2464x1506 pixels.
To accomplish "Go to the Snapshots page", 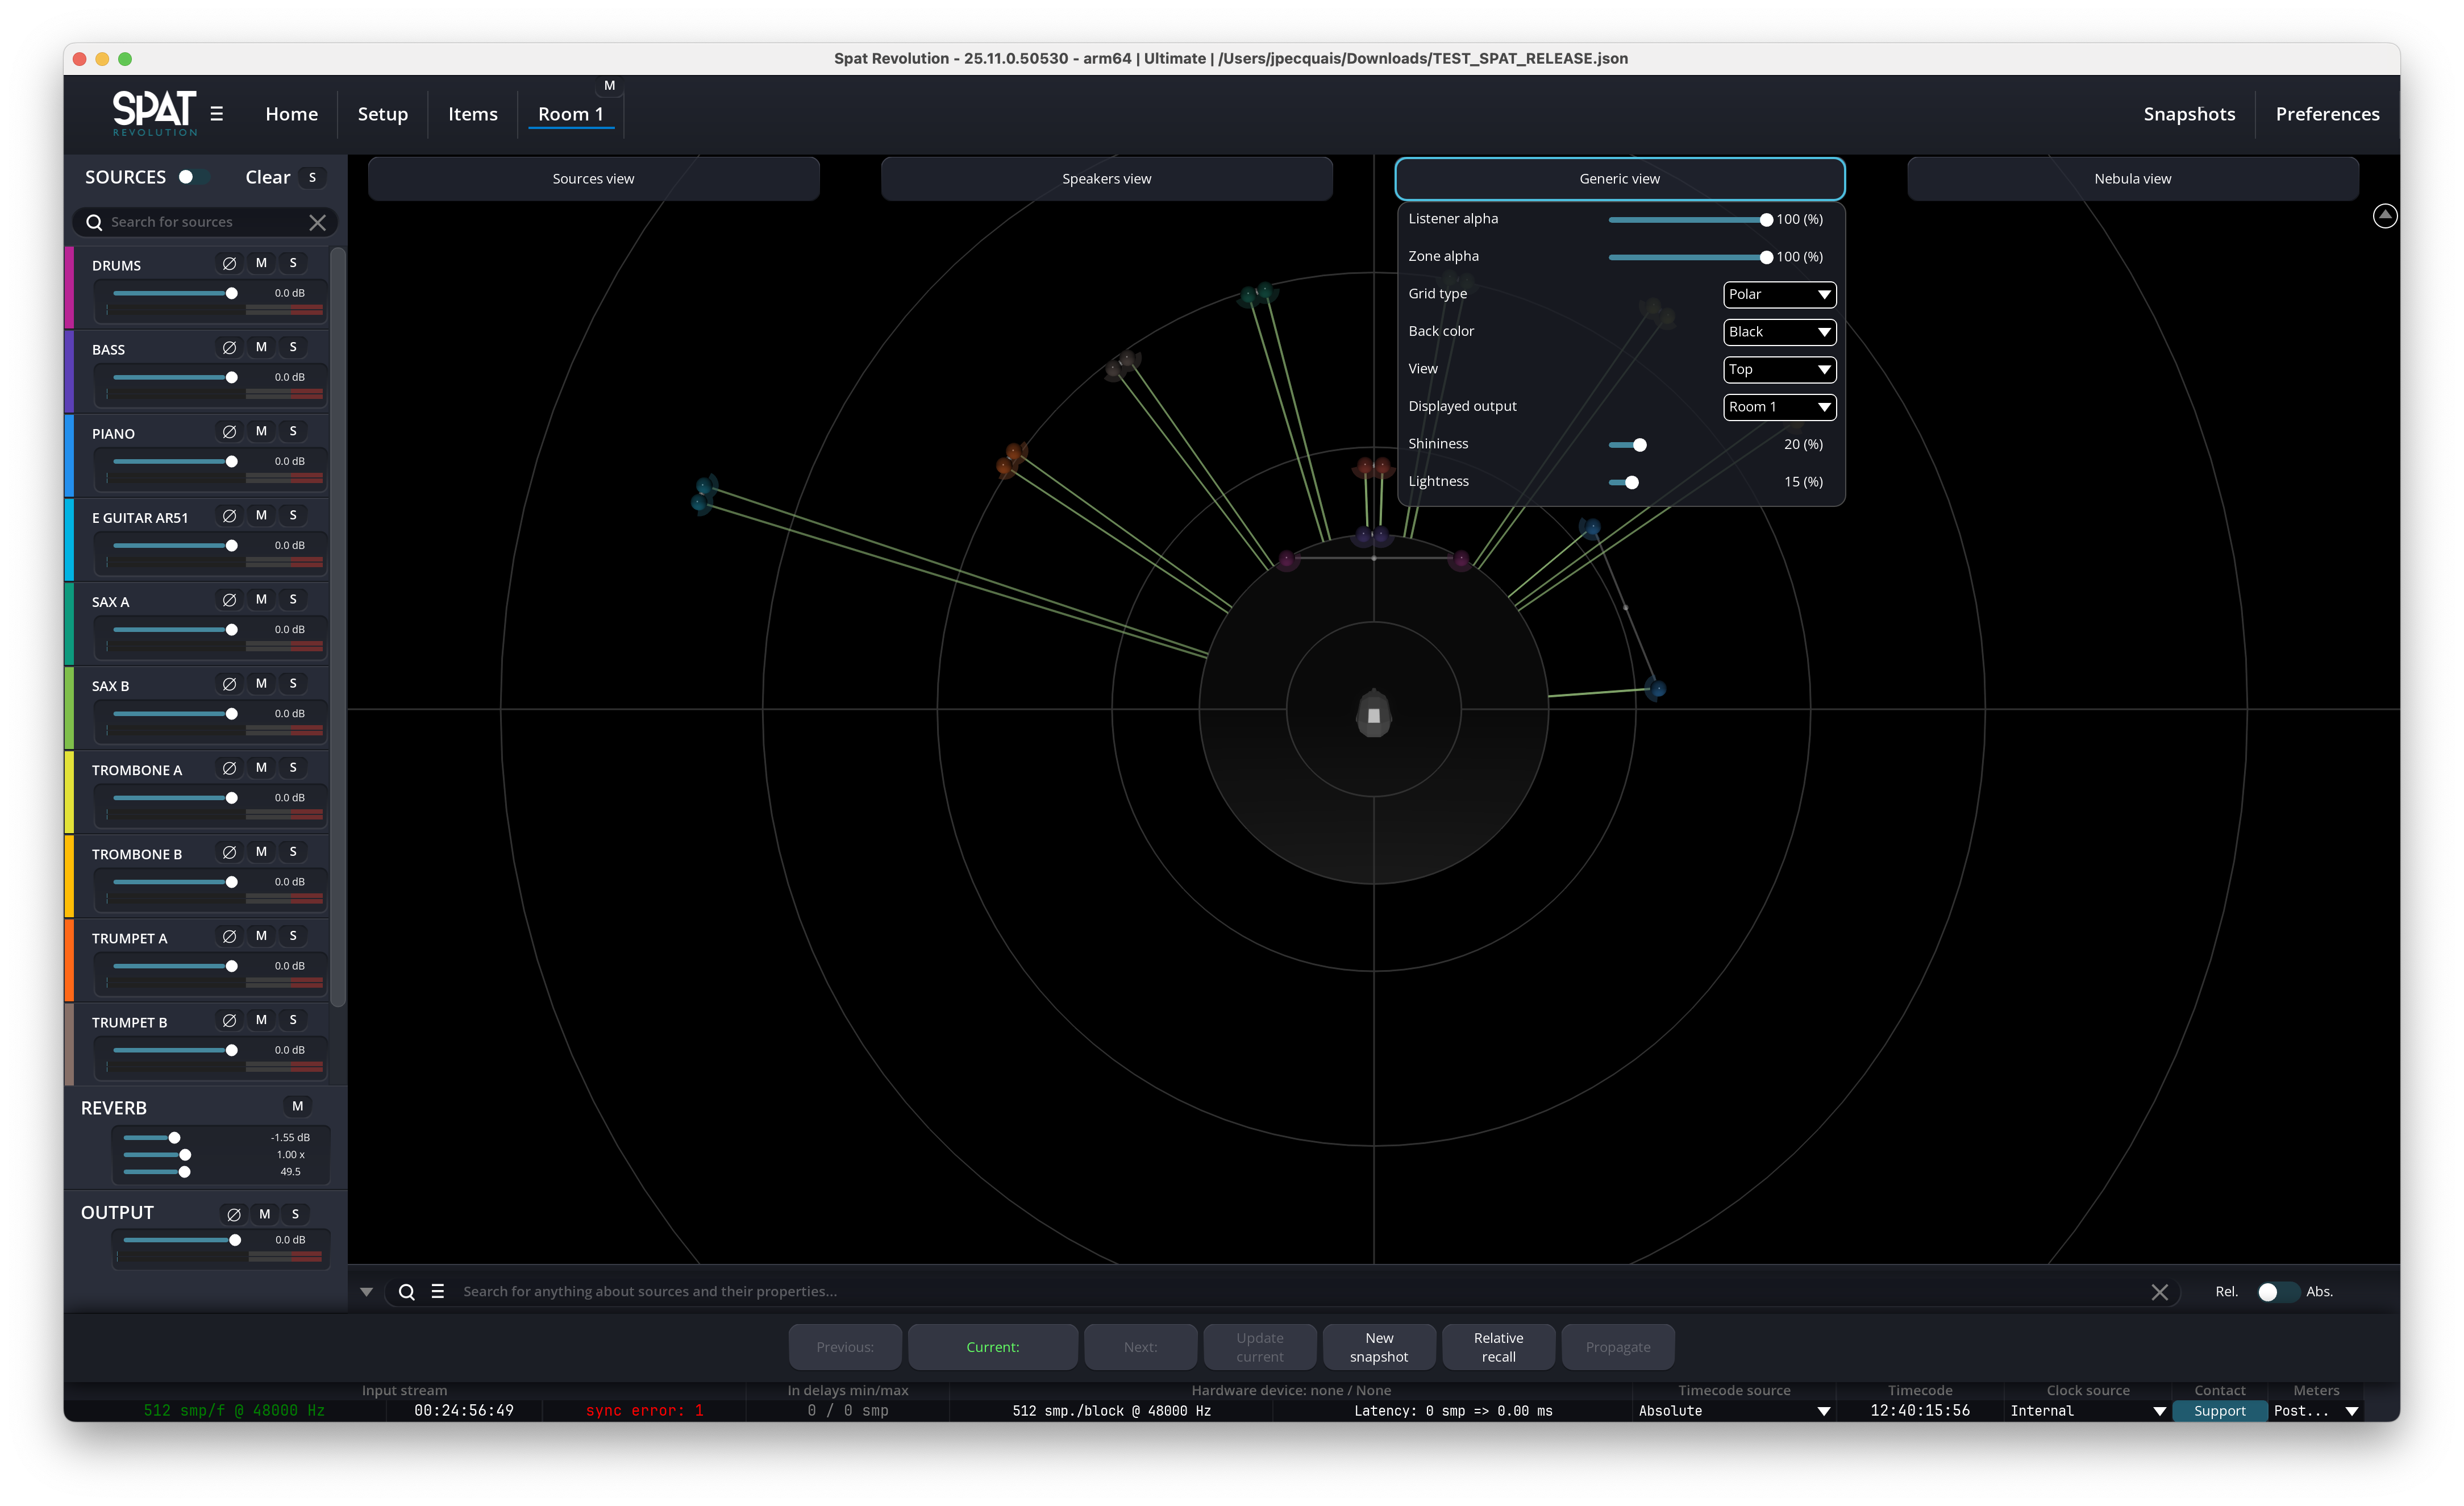I will (2188, 114).
